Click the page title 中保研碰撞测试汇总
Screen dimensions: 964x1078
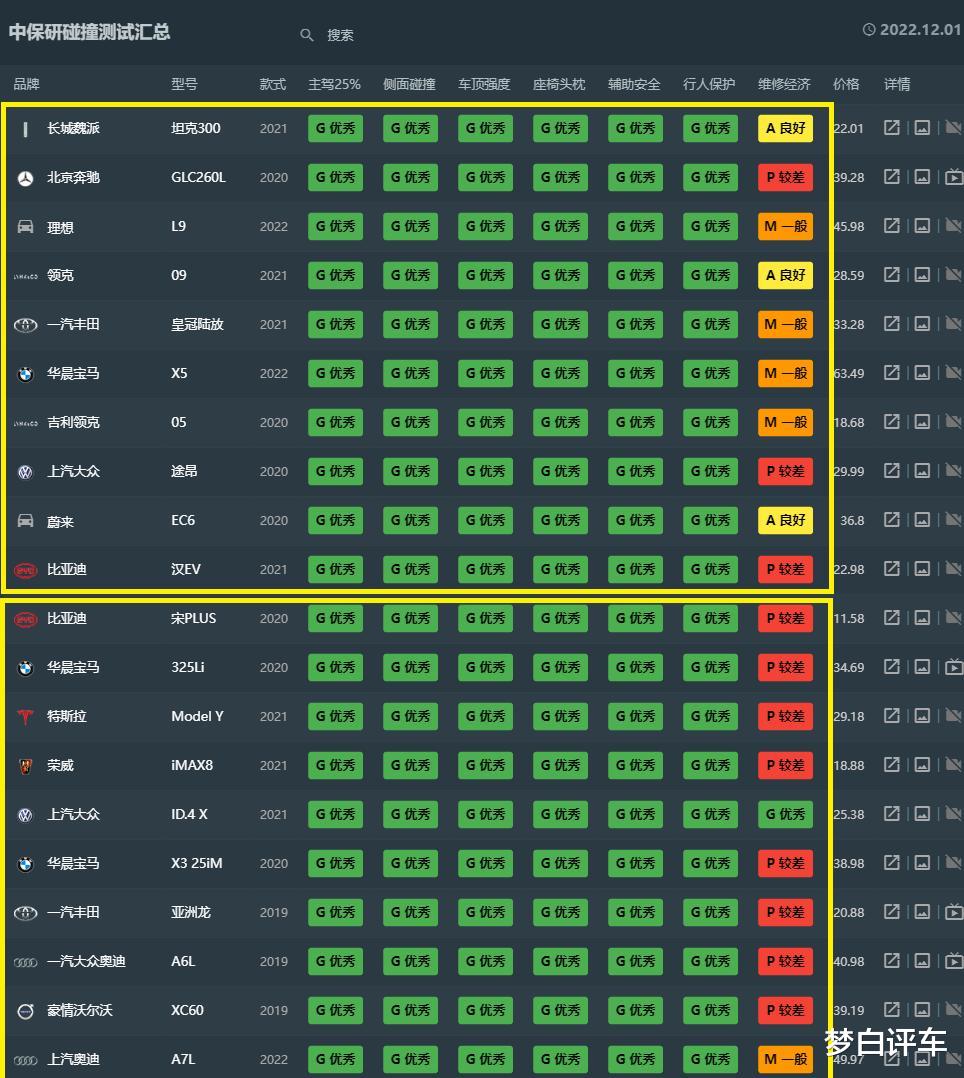89,32
